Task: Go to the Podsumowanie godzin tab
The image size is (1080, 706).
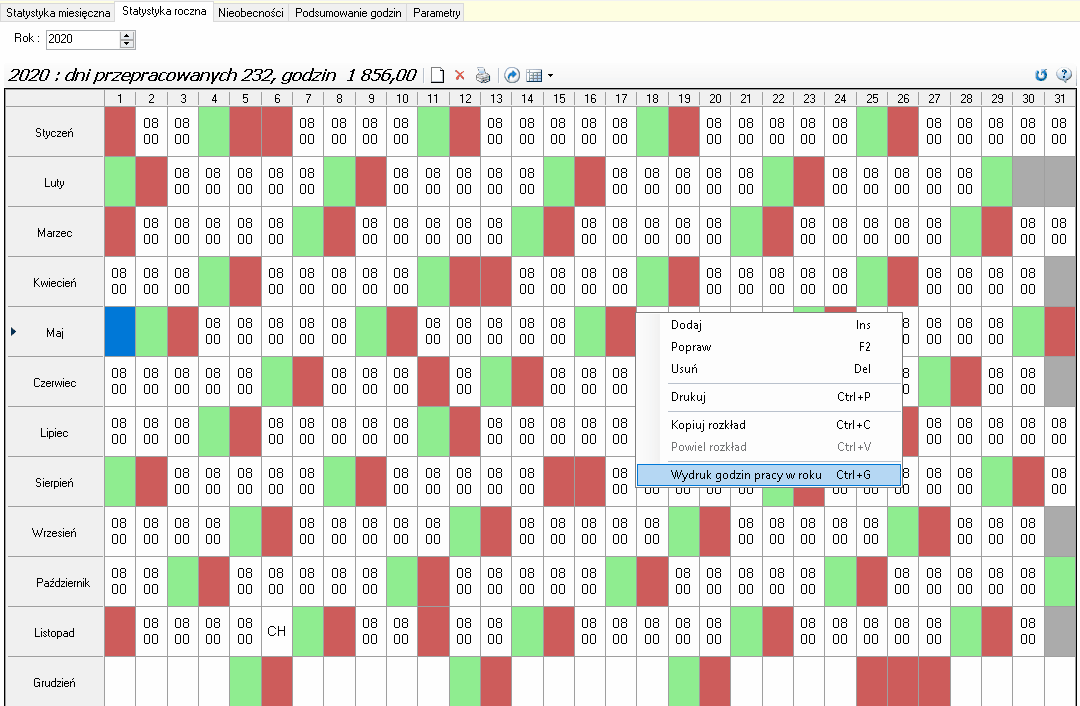Action: 348,12
